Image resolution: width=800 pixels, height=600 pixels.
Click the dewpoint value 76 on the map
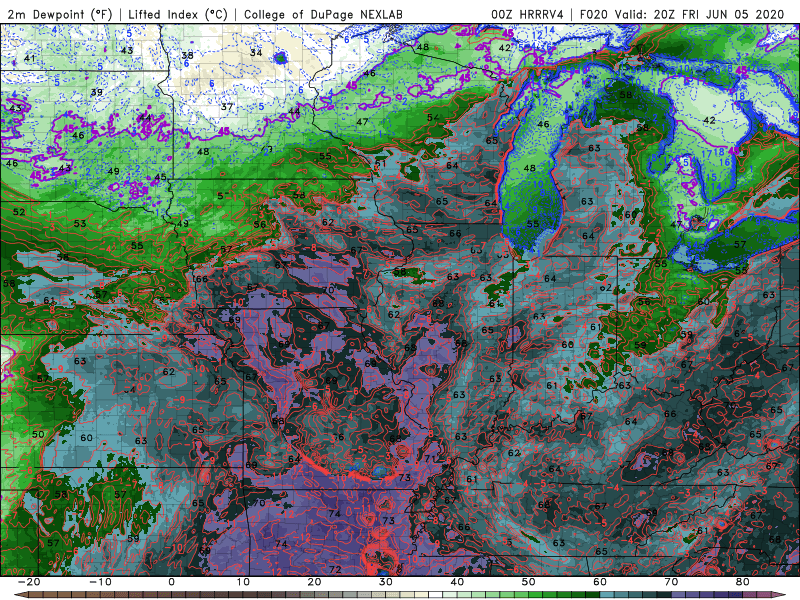pyautogui.click(x=338, y=437)
